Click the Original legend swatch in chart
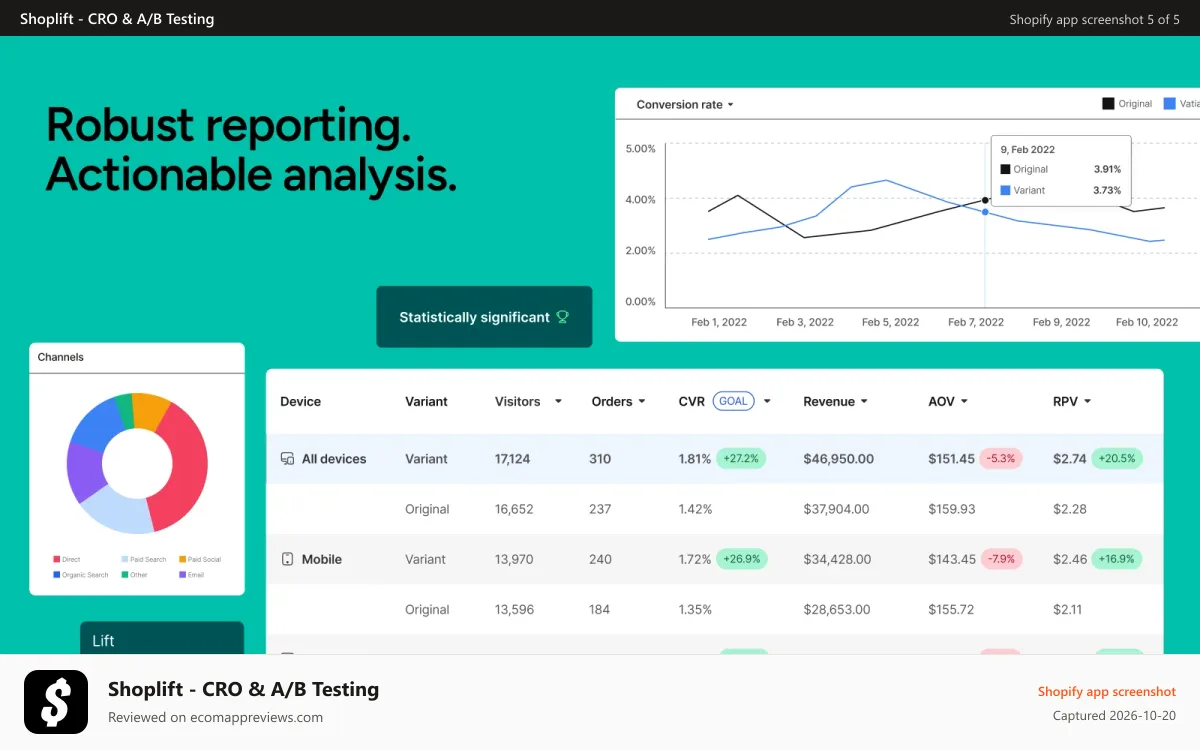The image size is (1200, 750). (x=1108, y=104)
